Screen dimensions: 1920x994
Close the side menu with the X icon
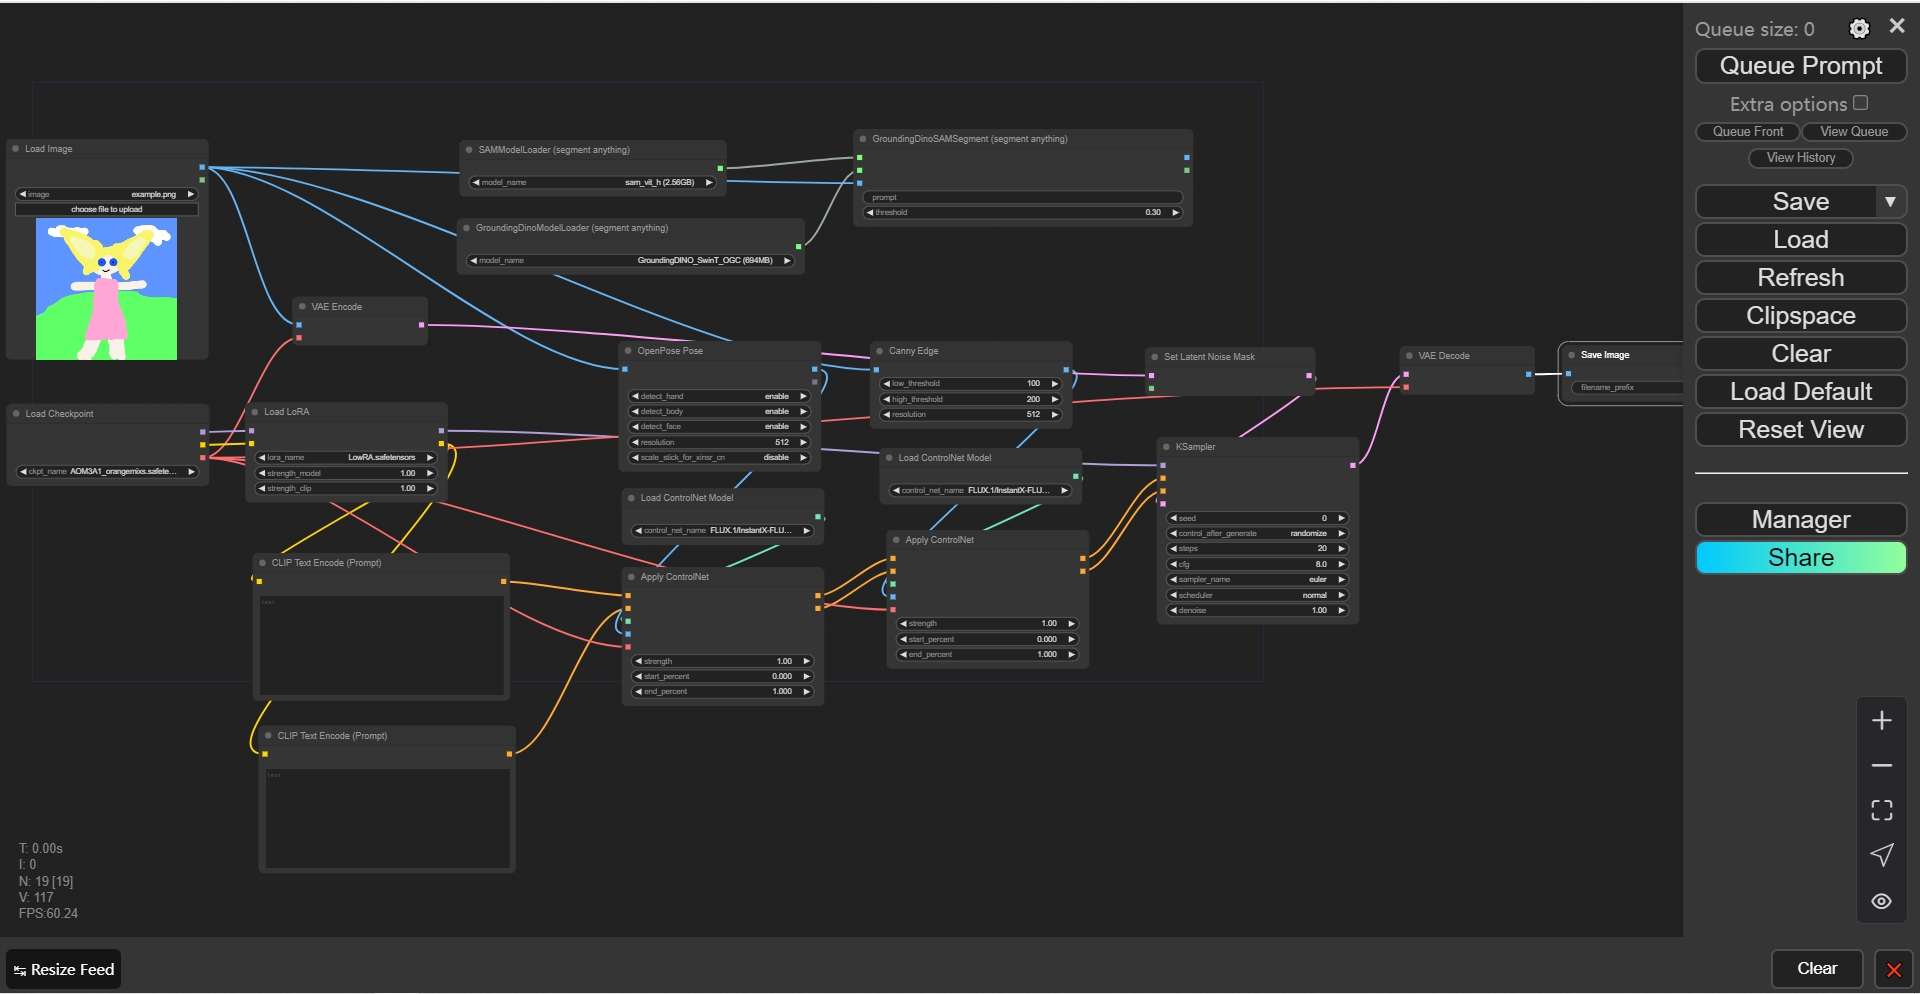pos(1897,27)
